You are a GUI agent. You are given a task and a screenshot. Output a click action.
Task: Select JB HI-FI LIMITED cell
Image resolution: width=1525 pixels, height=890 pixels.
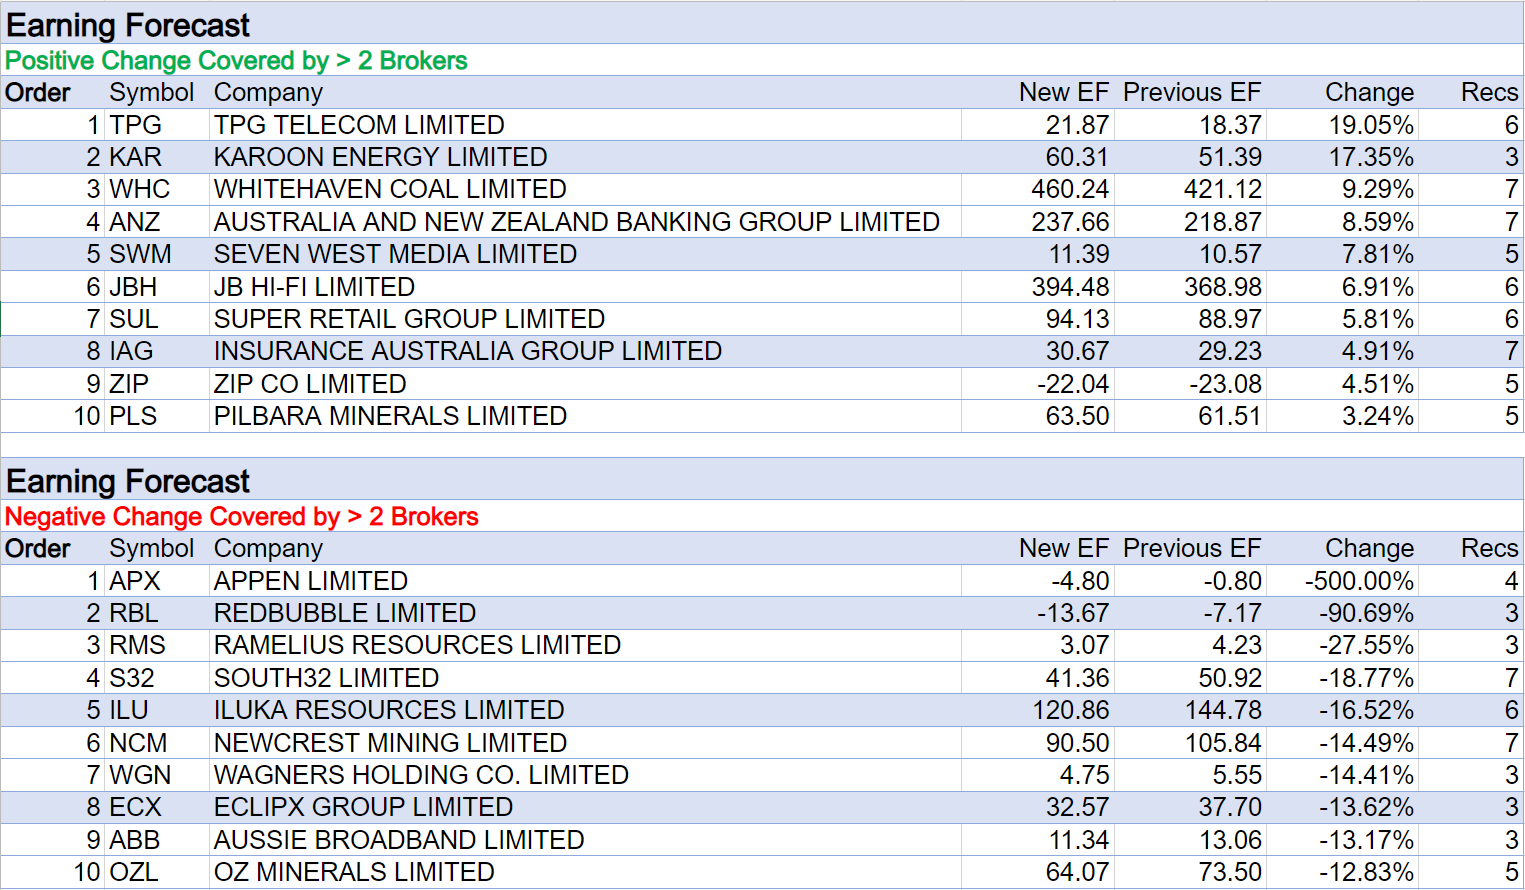(x=314, y=287)
